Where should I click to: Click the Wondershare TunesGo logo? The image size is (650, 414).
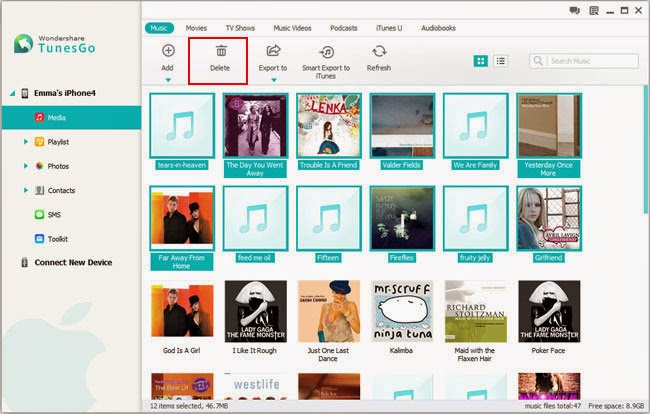[x=54, y=44]
